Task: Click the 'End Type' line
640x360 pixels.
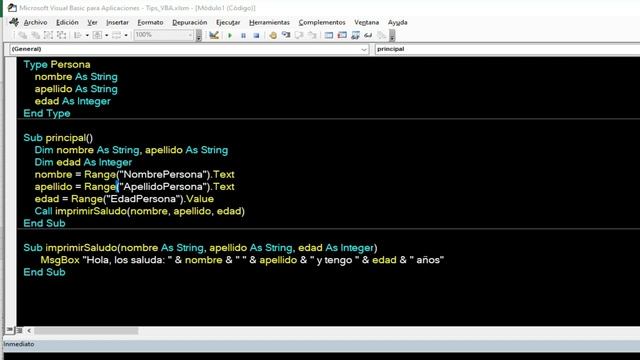Action: (47, 113)
